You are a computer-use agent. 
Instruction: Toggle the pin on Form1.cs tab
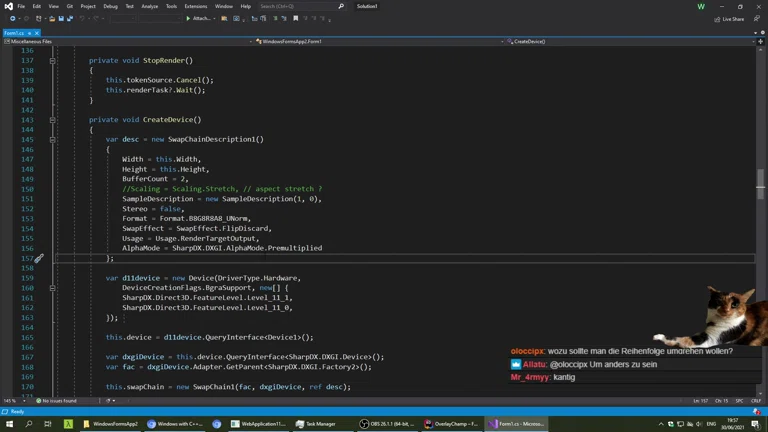coord(29,33)
